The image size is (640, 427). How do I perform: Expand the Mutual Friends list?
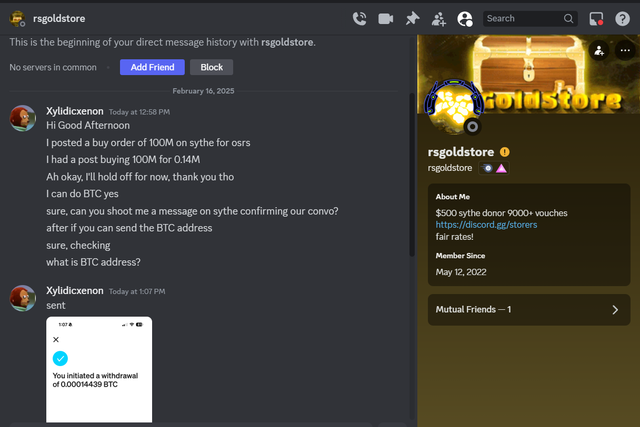coord(529,310)
